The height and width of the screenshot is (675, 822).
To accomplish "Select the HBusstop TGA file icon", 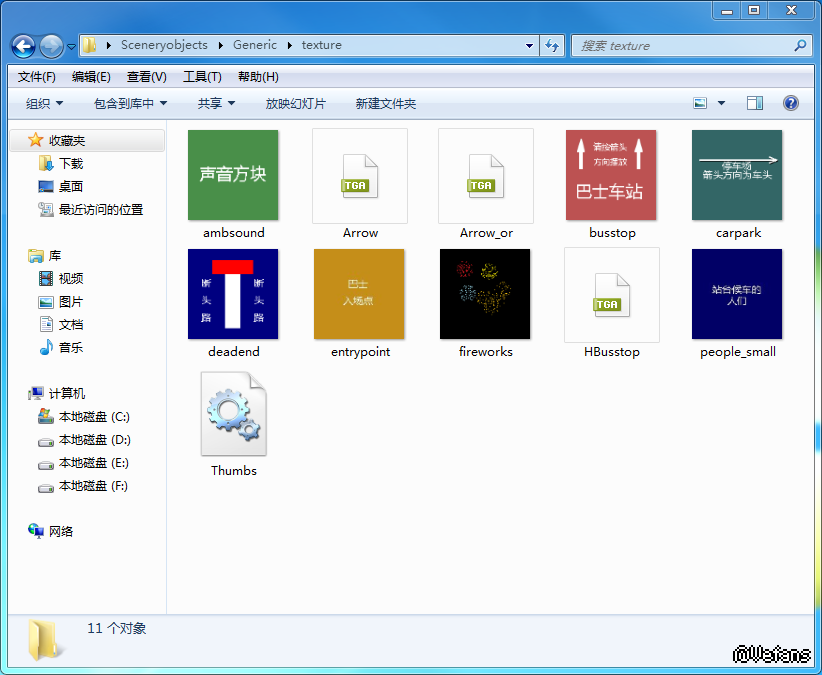I will [x=612, y=295].
